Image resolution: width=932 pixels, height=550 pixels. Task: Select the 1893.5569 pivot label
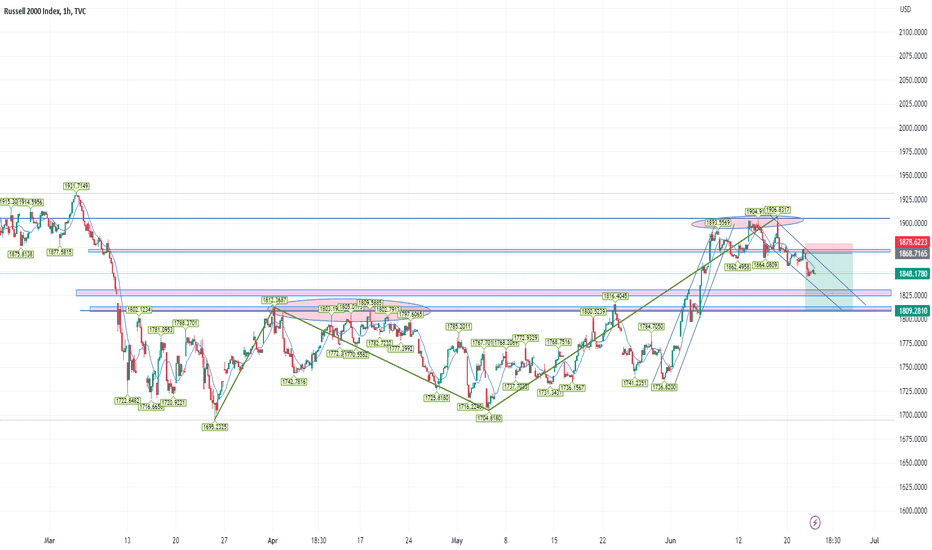[717, 222]
